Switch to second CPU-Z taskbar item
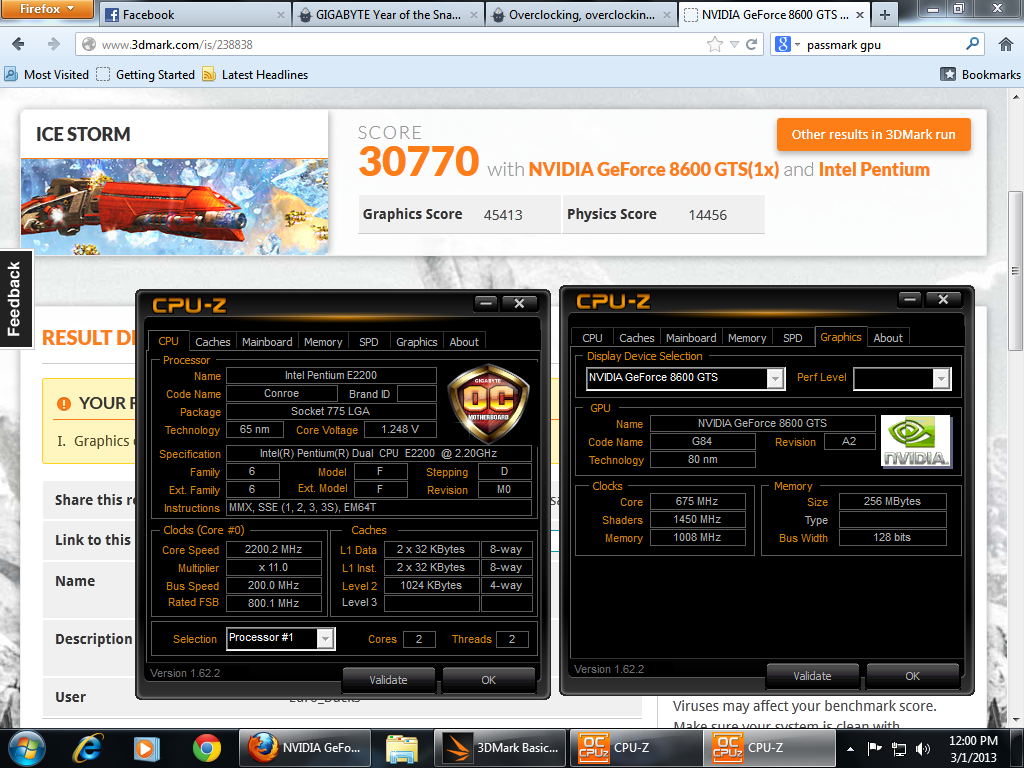 coord(769,748)
